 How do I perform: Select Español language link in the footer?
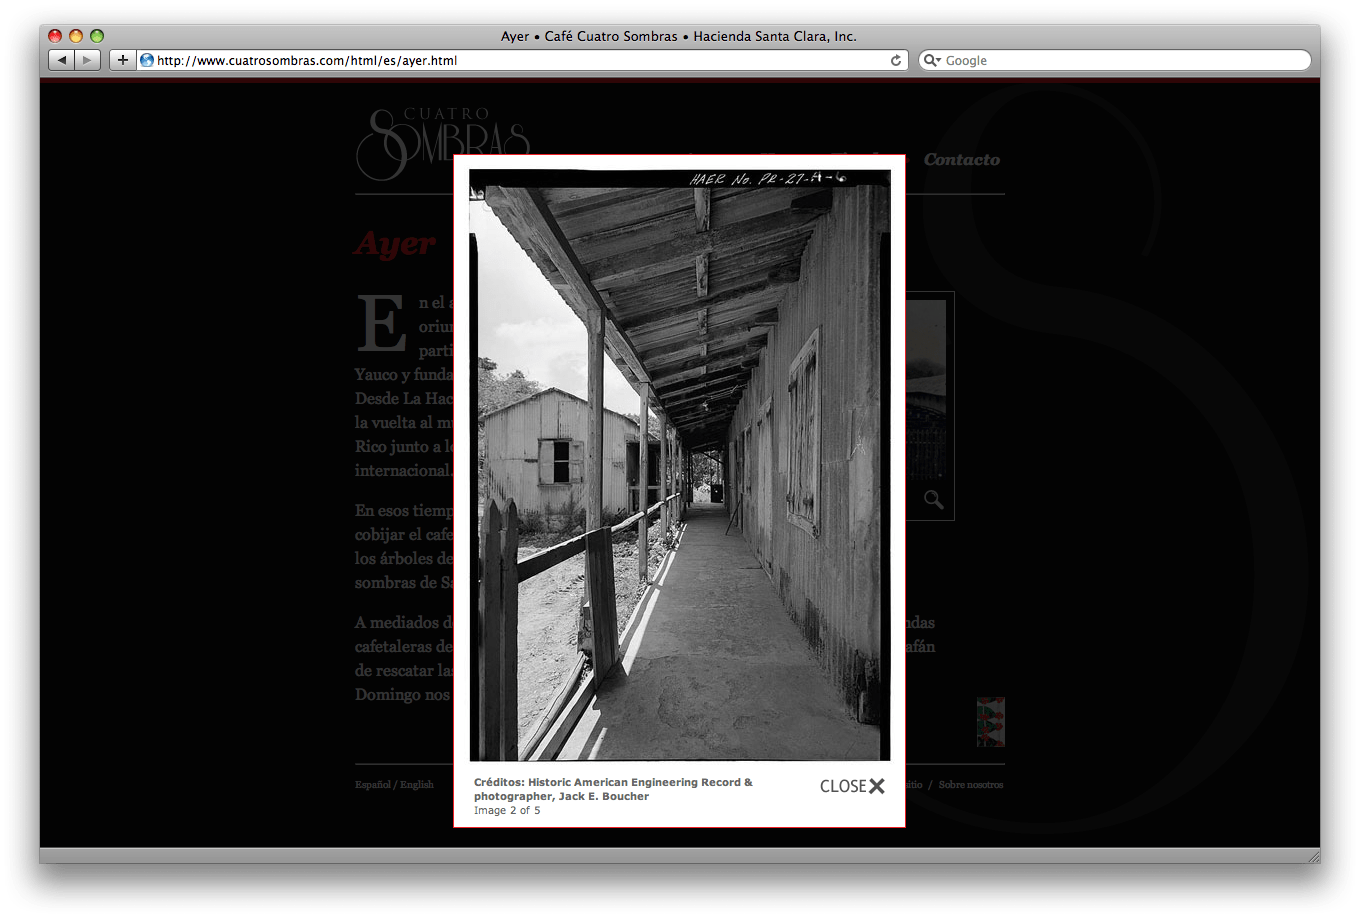[x=372, y=785]
